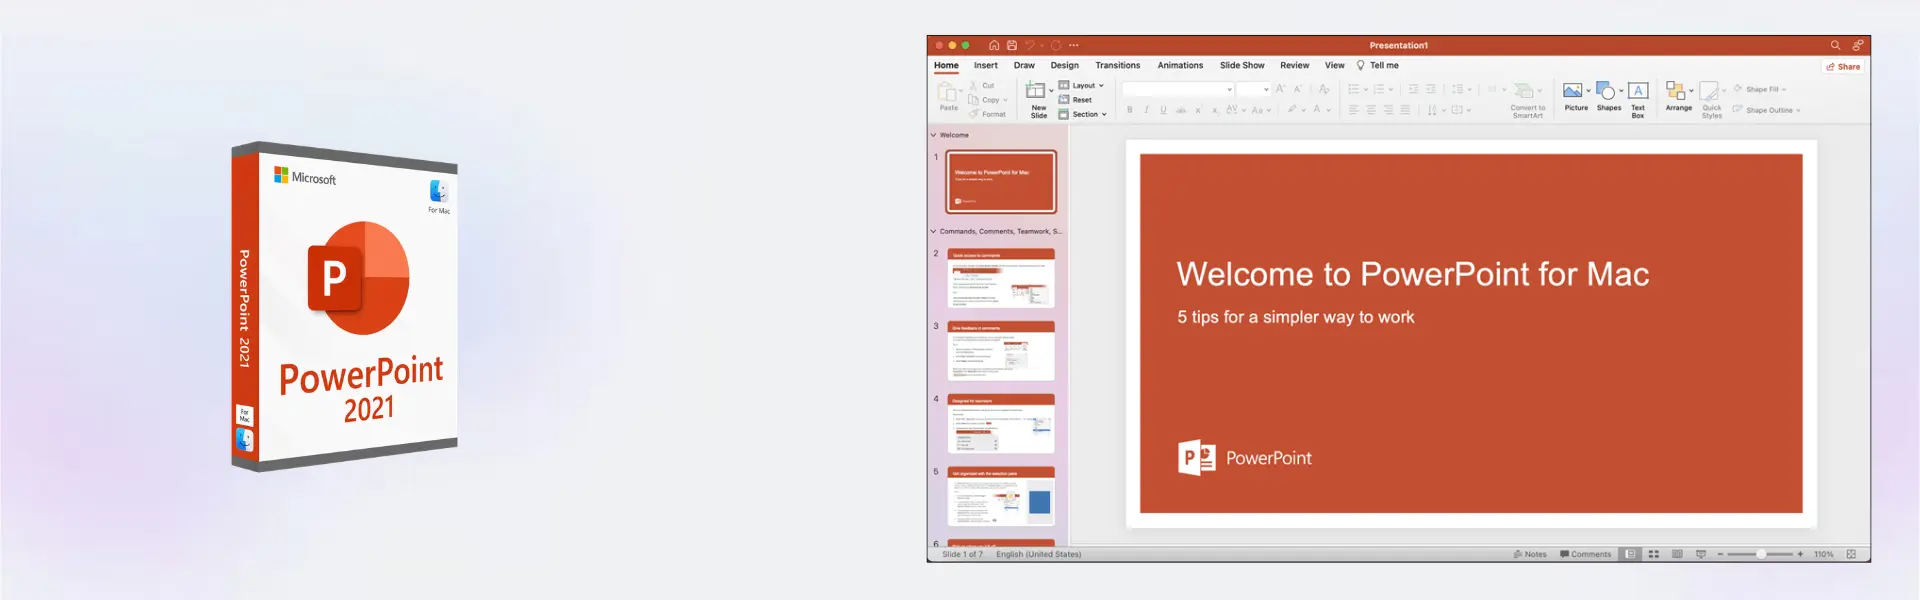Viewport: 1920px width, 600px height.
Task: Open the font name combo box
Action: [x=1179, y=89]
